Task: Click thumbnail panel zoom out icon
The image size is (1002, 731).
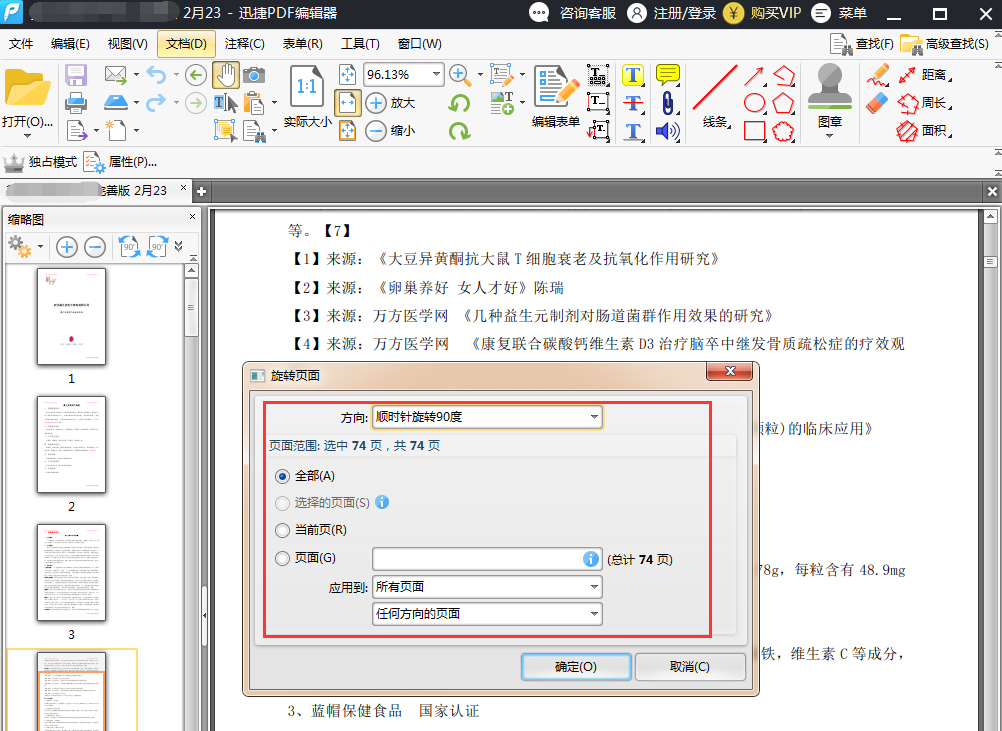Action: (95, 247)
